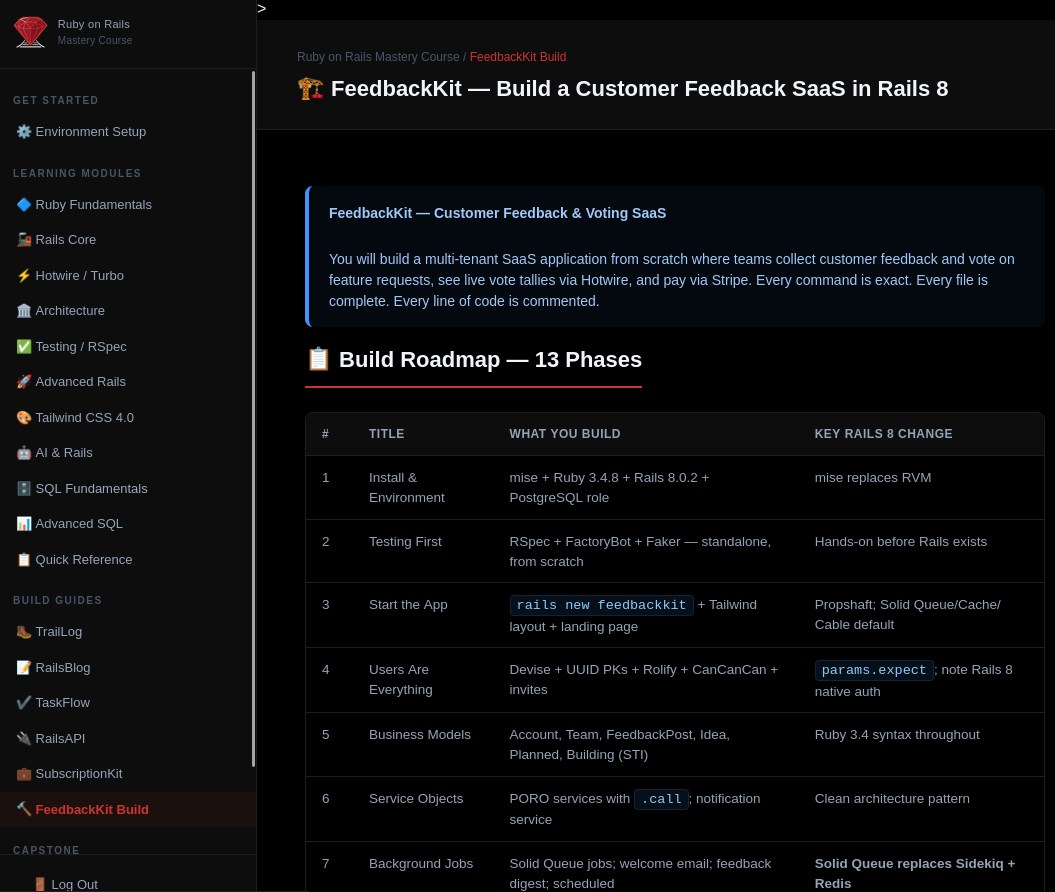Open the AI & Rails module
The height and width of the screenshot is (892, 1055).
[128, 453]
